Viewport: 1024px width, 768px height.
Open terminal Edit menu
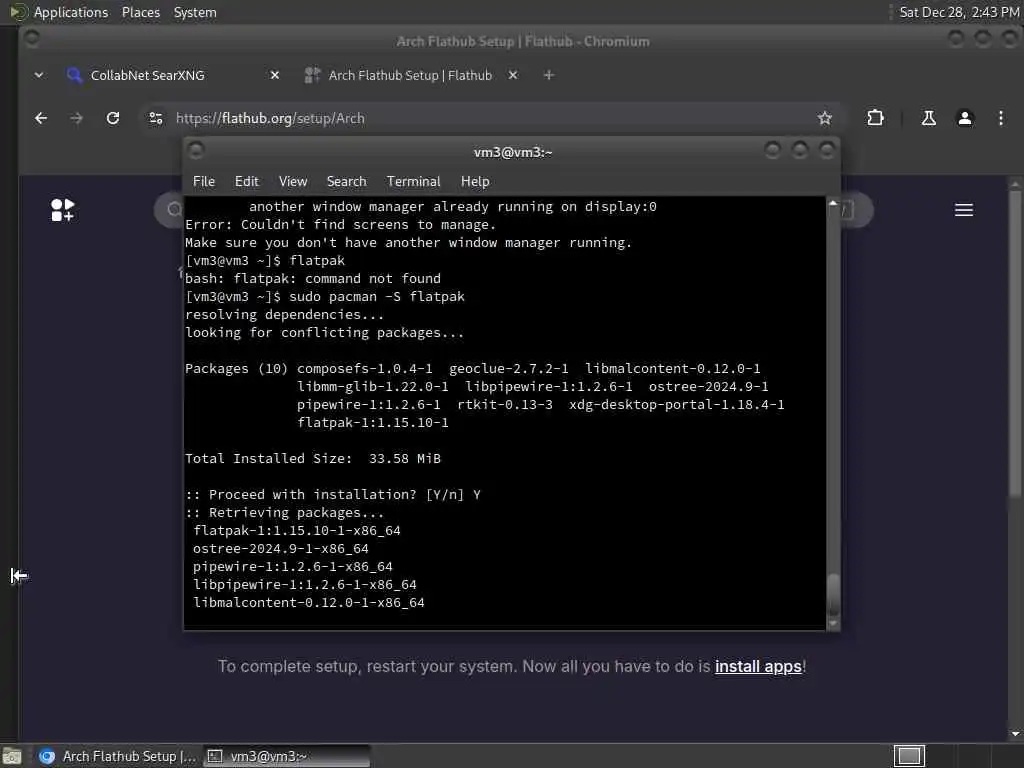tap(247, 182)
